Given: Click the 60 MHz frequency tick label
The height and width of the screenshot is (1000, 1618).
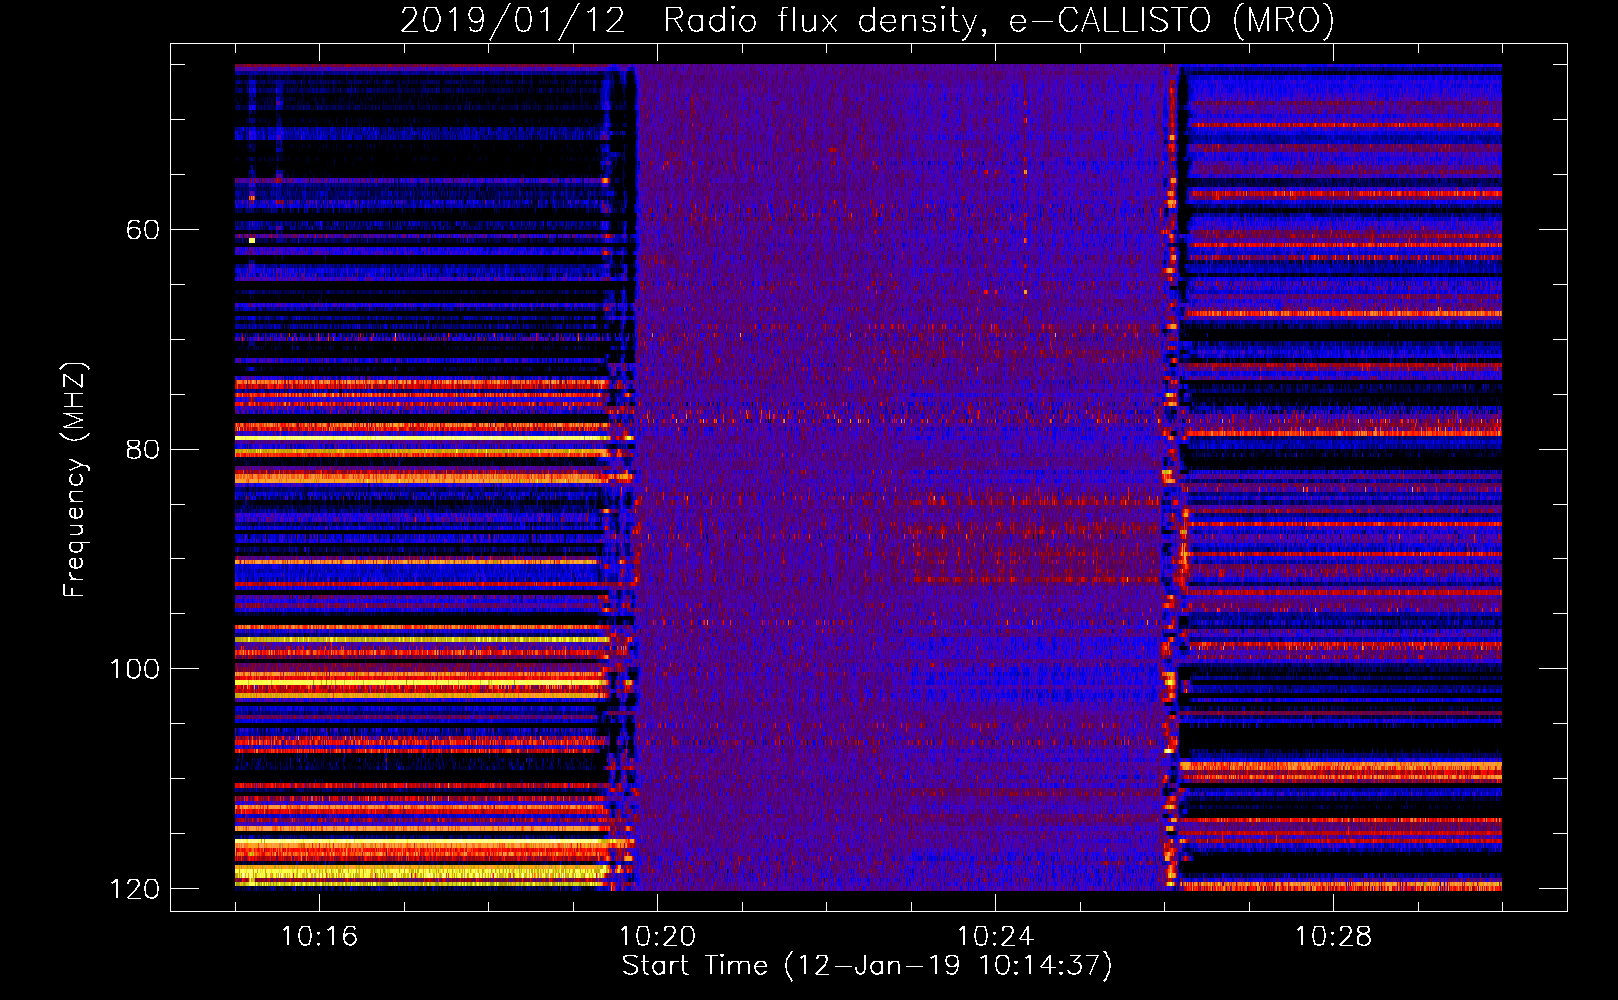Looking at the screenshot, I should [142, 230].
